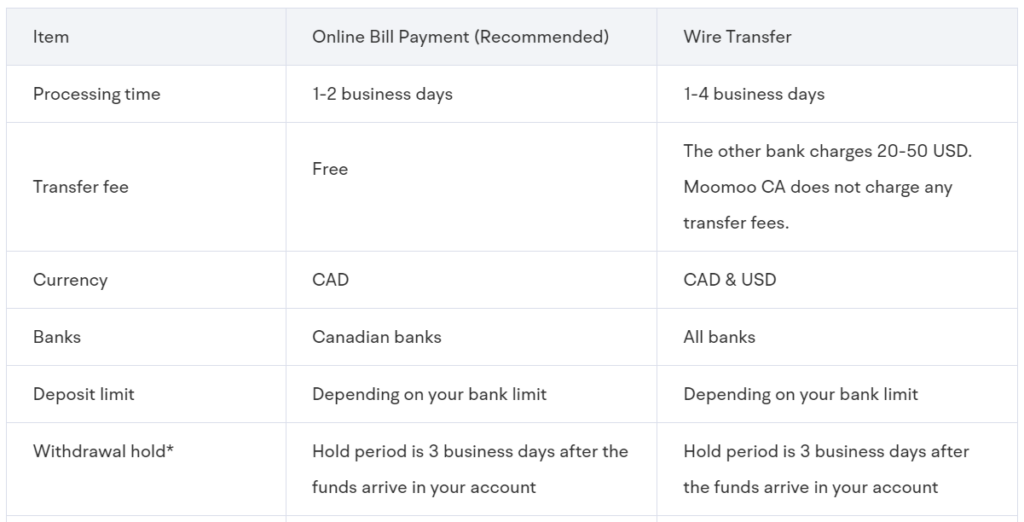Click the 1-2 business days cell
Screen dimensions: 1024x522
(x=382, y=94)
